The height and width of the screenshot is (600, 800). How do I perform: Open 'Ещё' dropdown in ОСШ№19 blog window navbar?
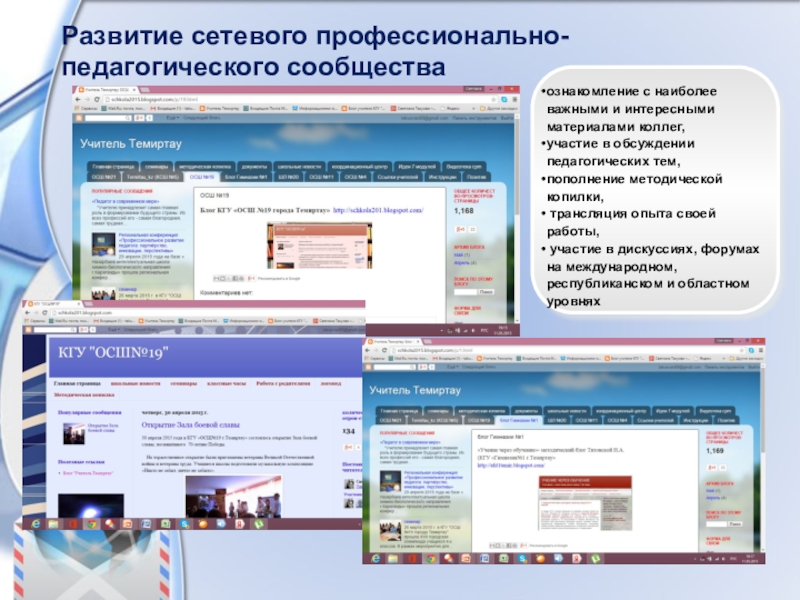(114, 330)
